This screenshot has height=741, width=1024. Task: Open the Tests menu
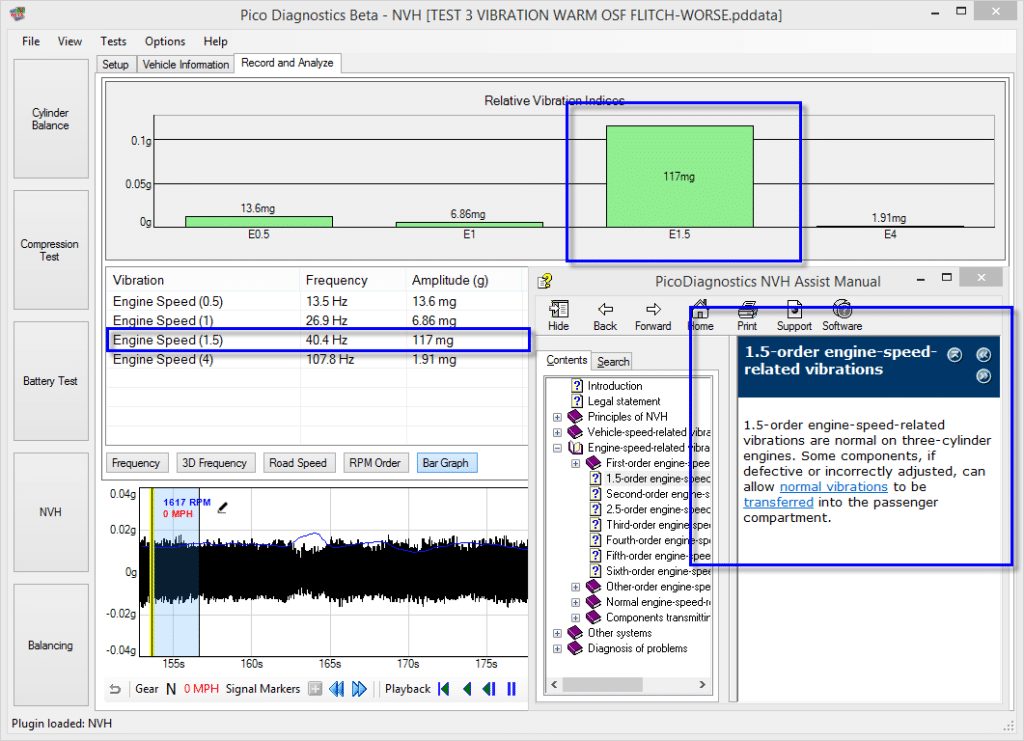point(113,41)
